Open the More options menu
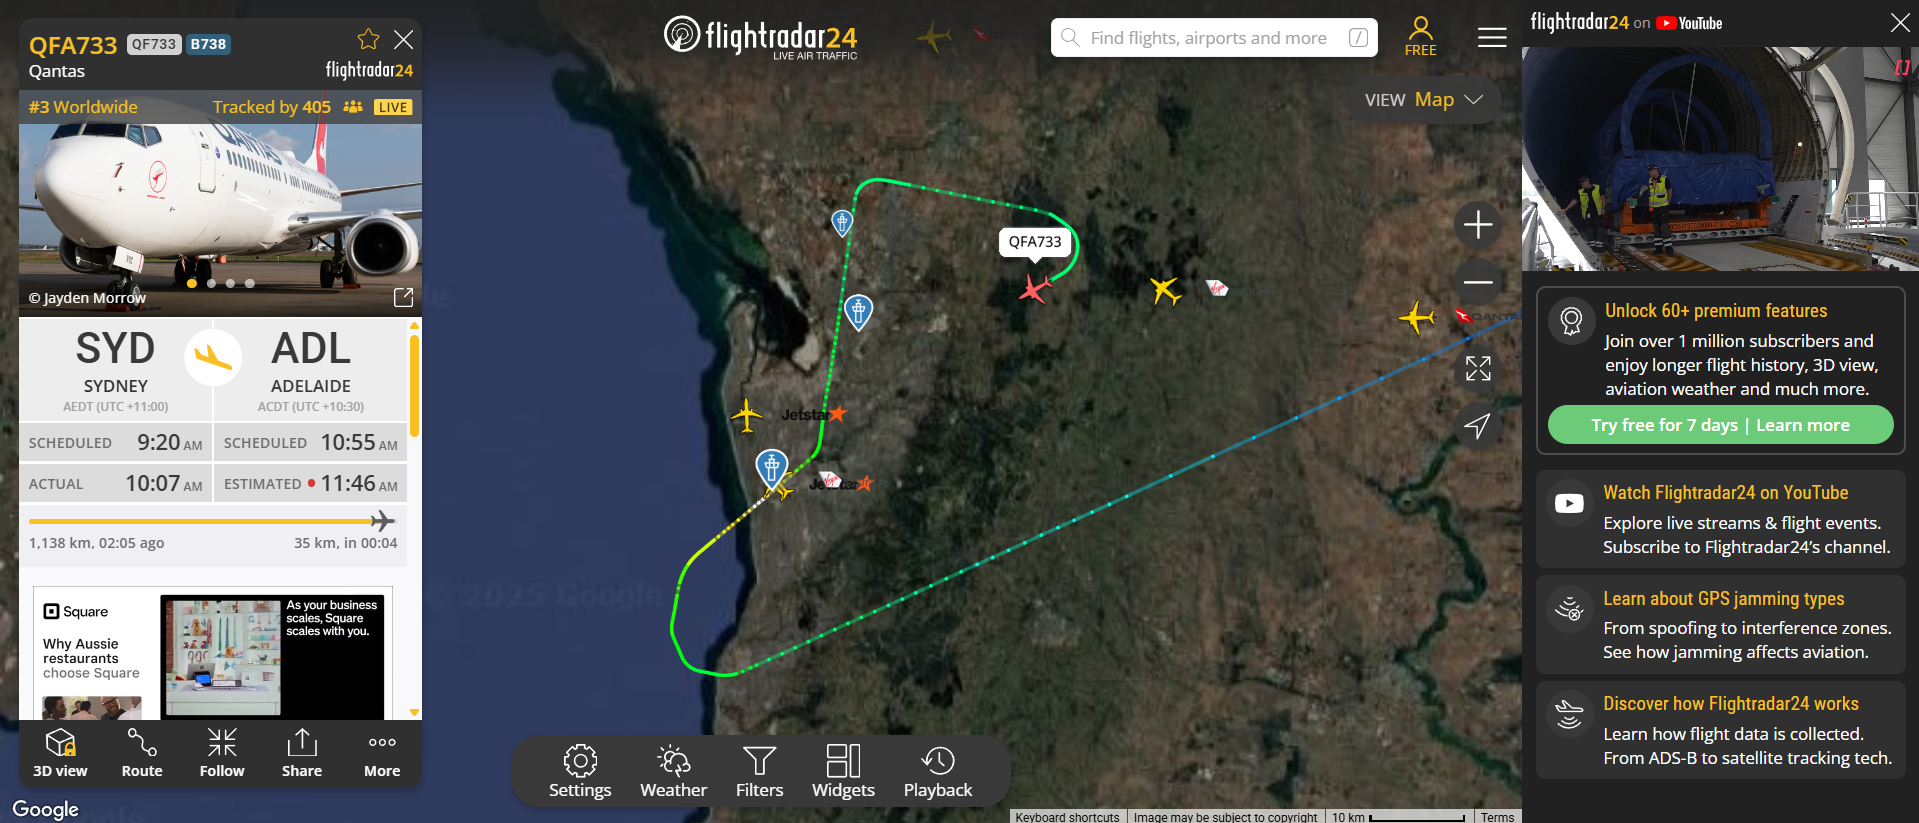 (382, 753)
